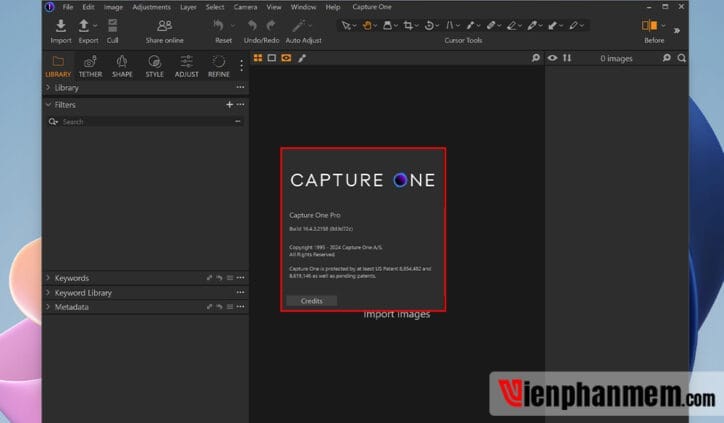
Task: Select the Keystone cursor tool
Action: (449, 26)
